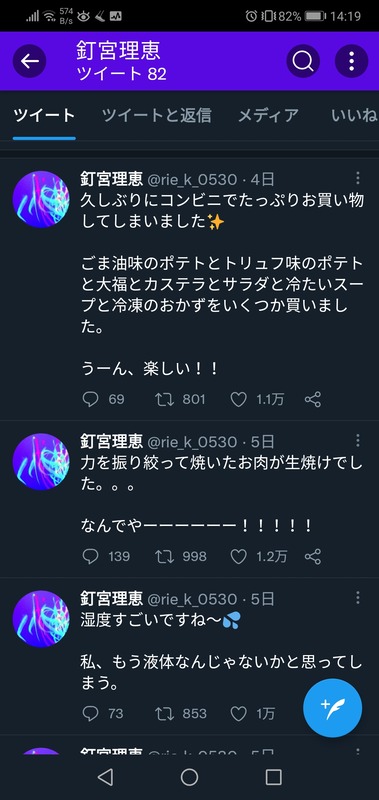Share the tweet about undercooked meat

(313, 556)
